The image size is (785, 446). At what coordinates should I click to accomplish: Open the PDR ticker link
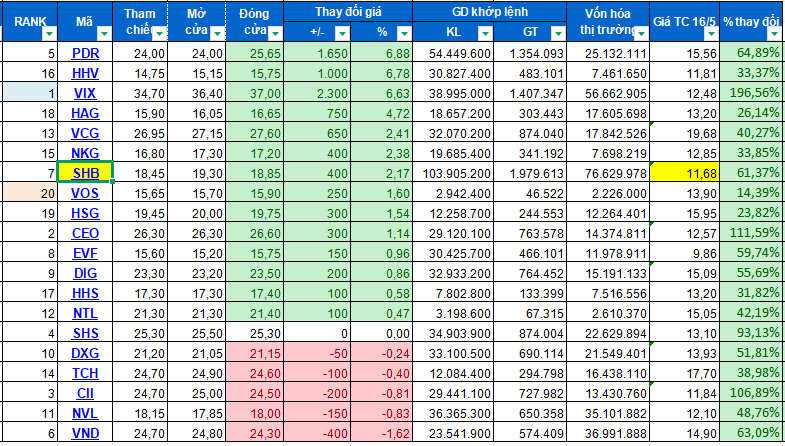coord(85,53)
